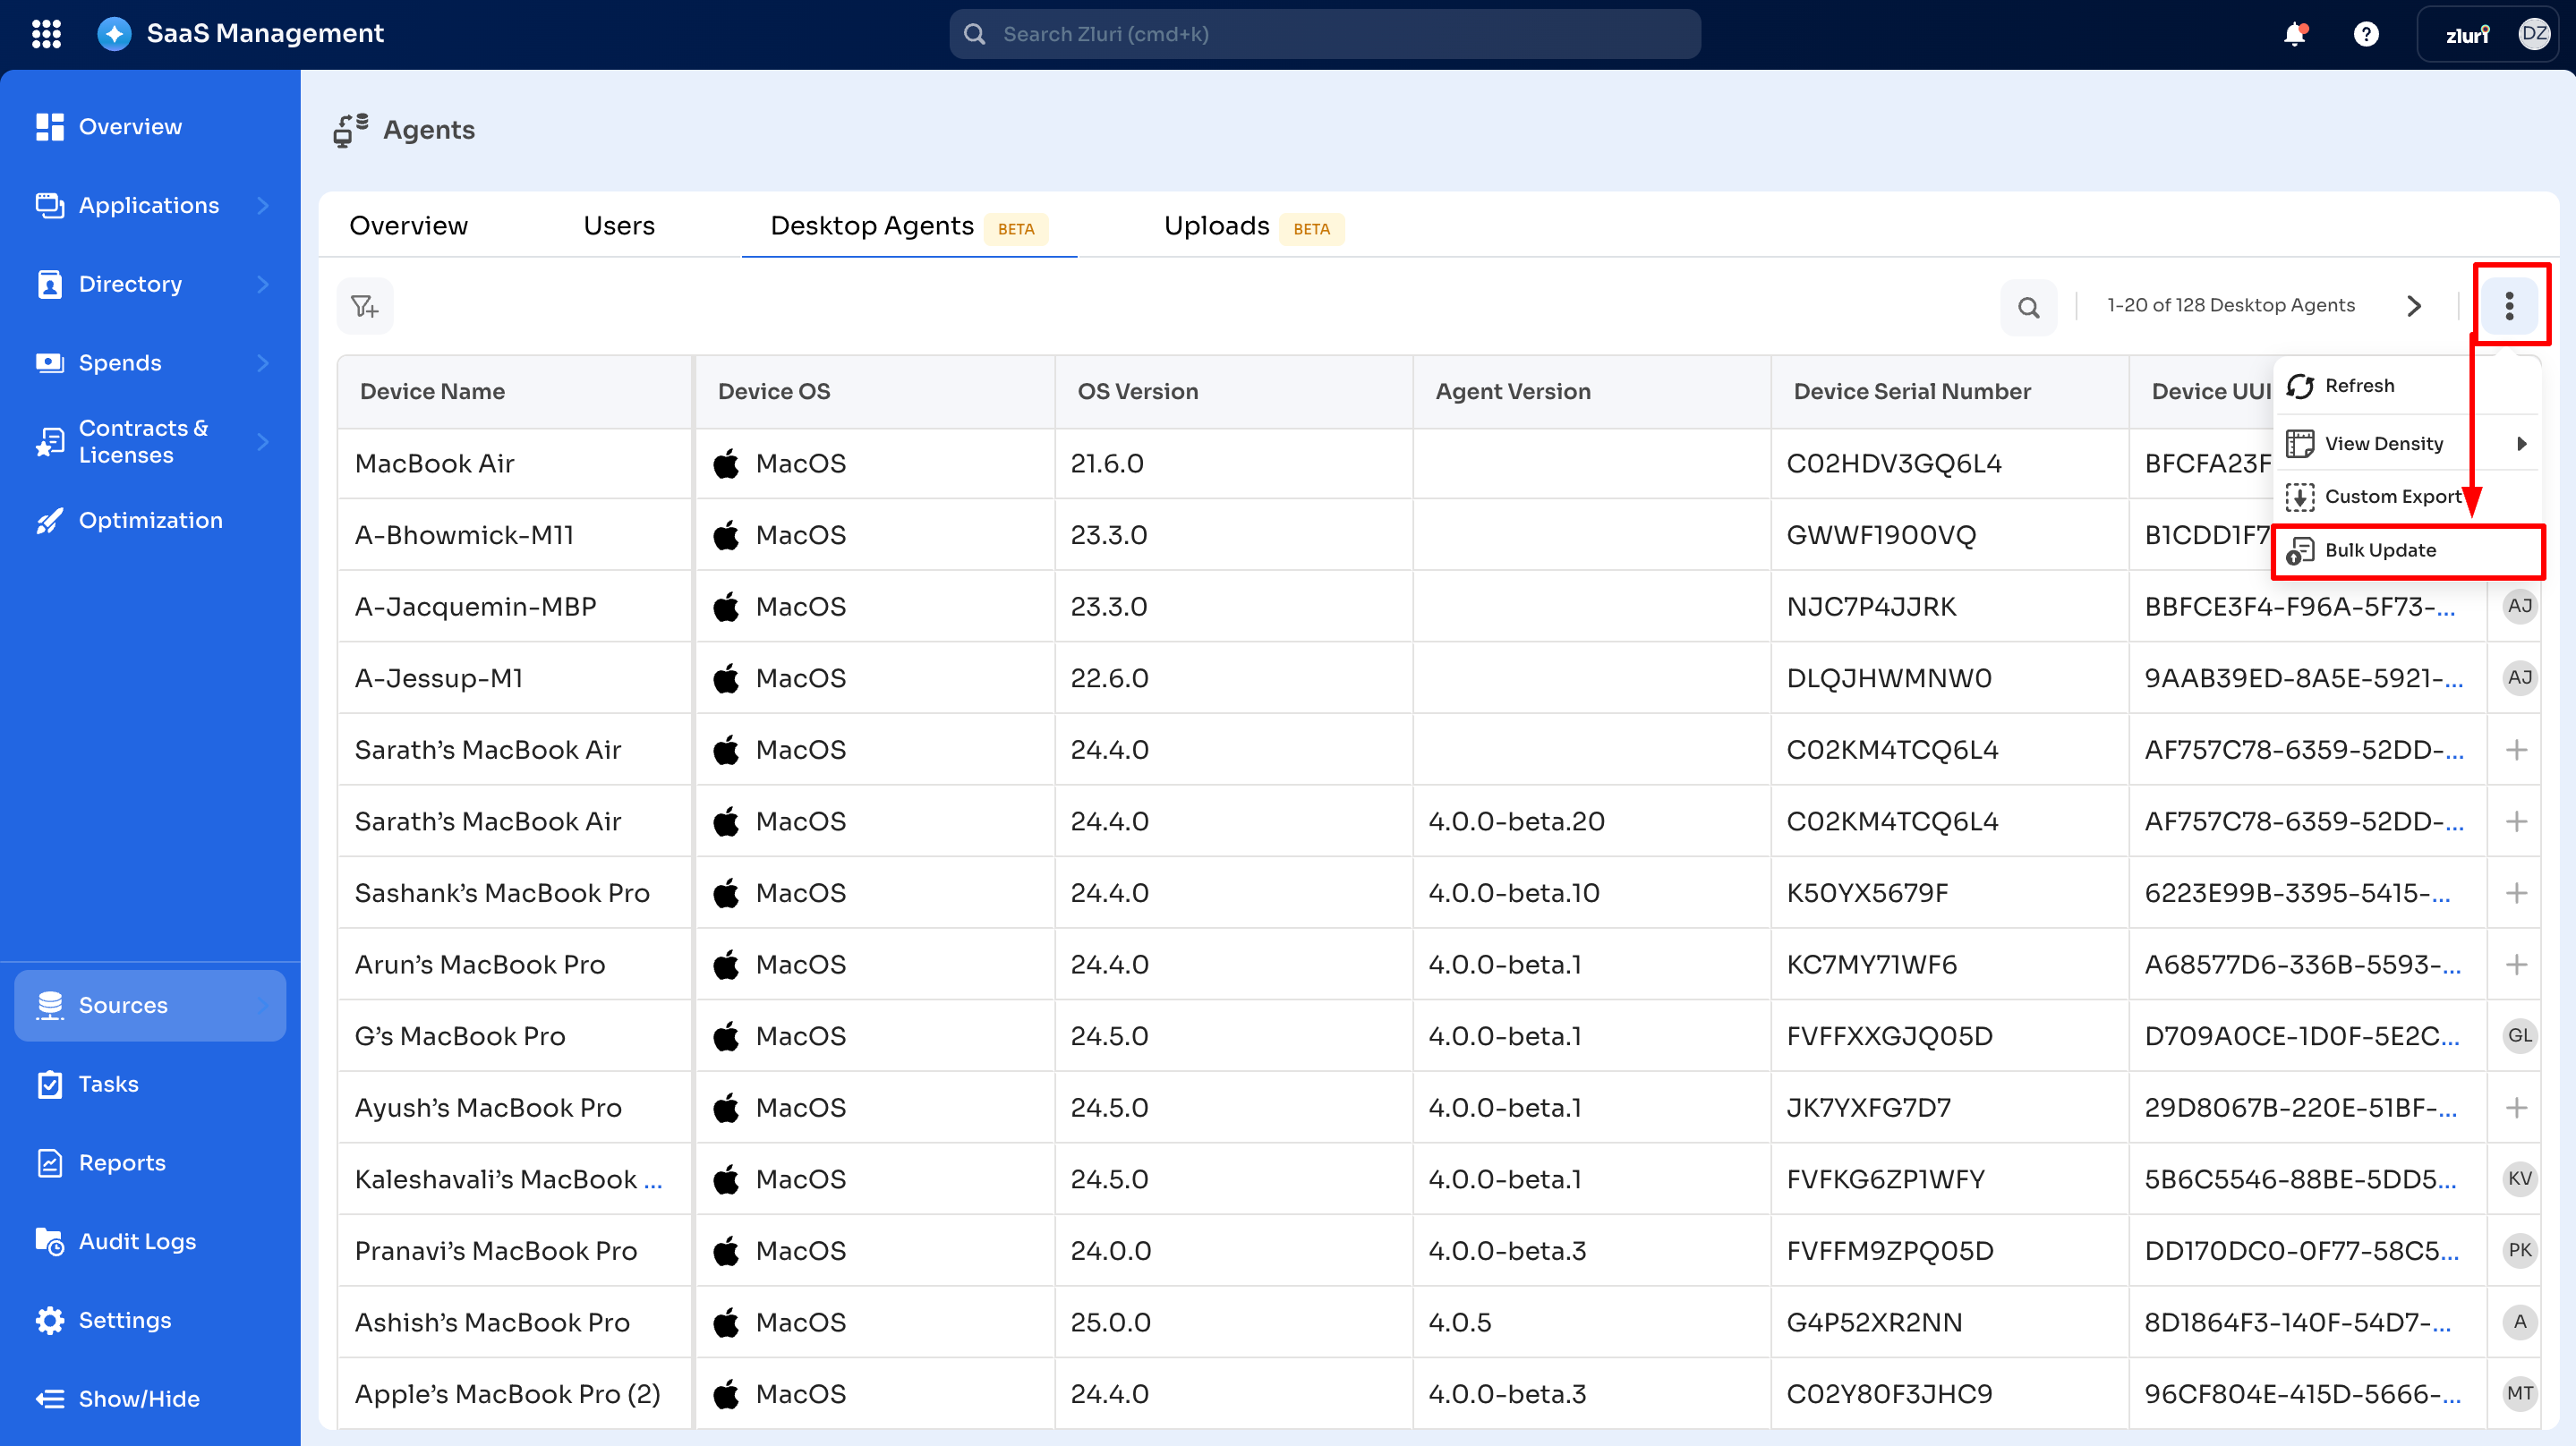Open the three-dot options menu
The image size is (2576, 1446).
tap(2508, 306)
